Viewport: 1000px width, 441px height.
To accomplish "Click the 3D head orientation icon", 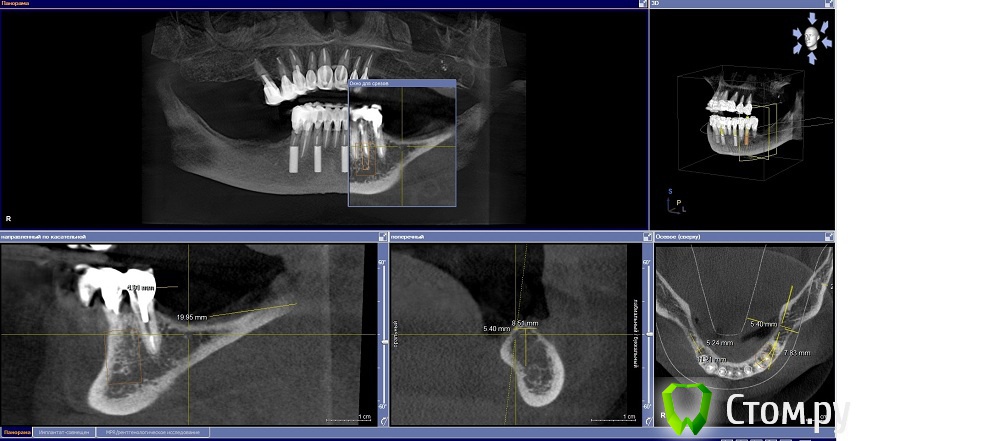I will click(811, 37).
